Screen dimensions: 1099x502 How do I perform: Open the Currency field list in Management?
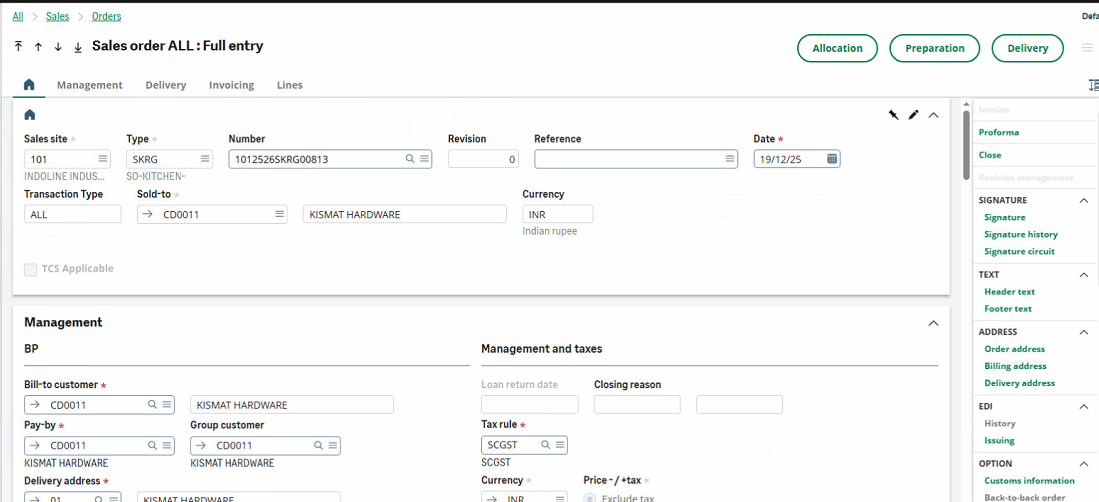click(560, 498)
